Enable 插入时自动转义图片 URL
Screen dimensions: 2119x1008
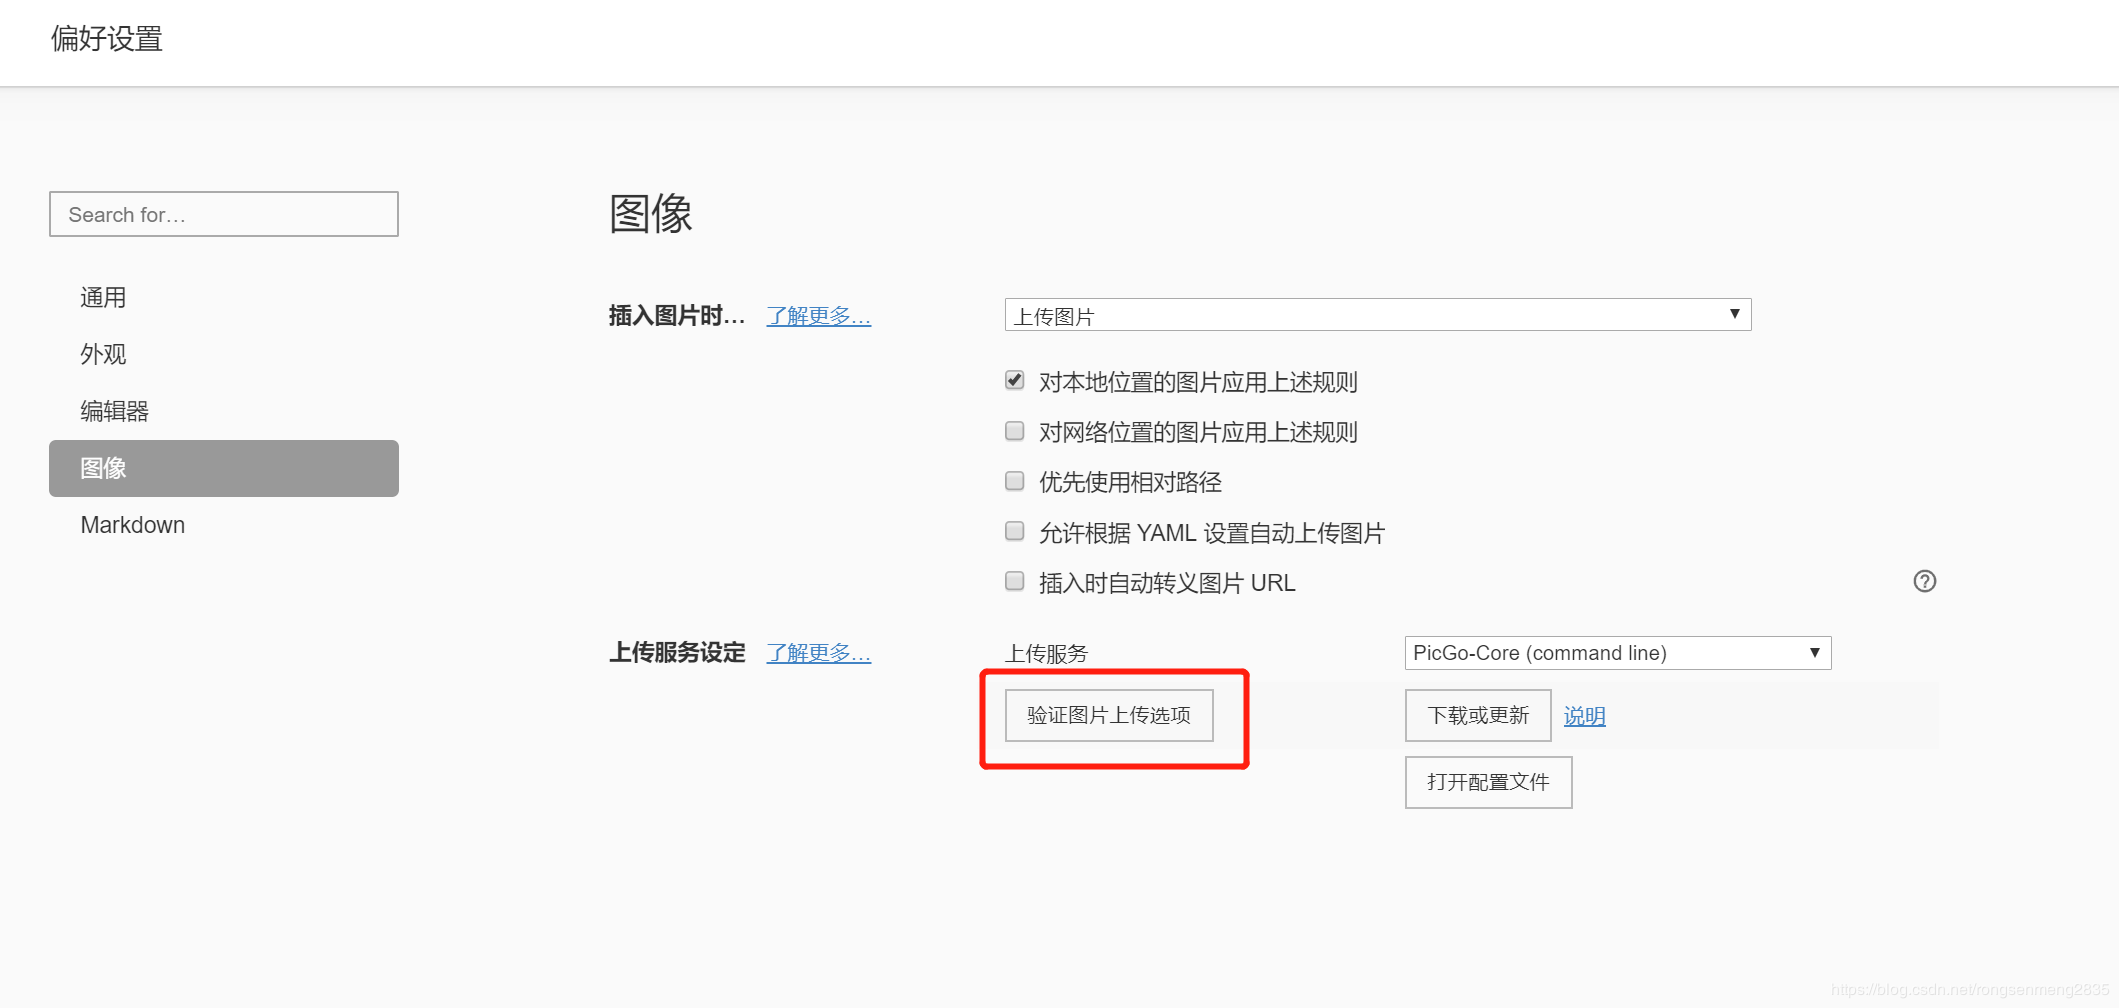pos(1014,581)
